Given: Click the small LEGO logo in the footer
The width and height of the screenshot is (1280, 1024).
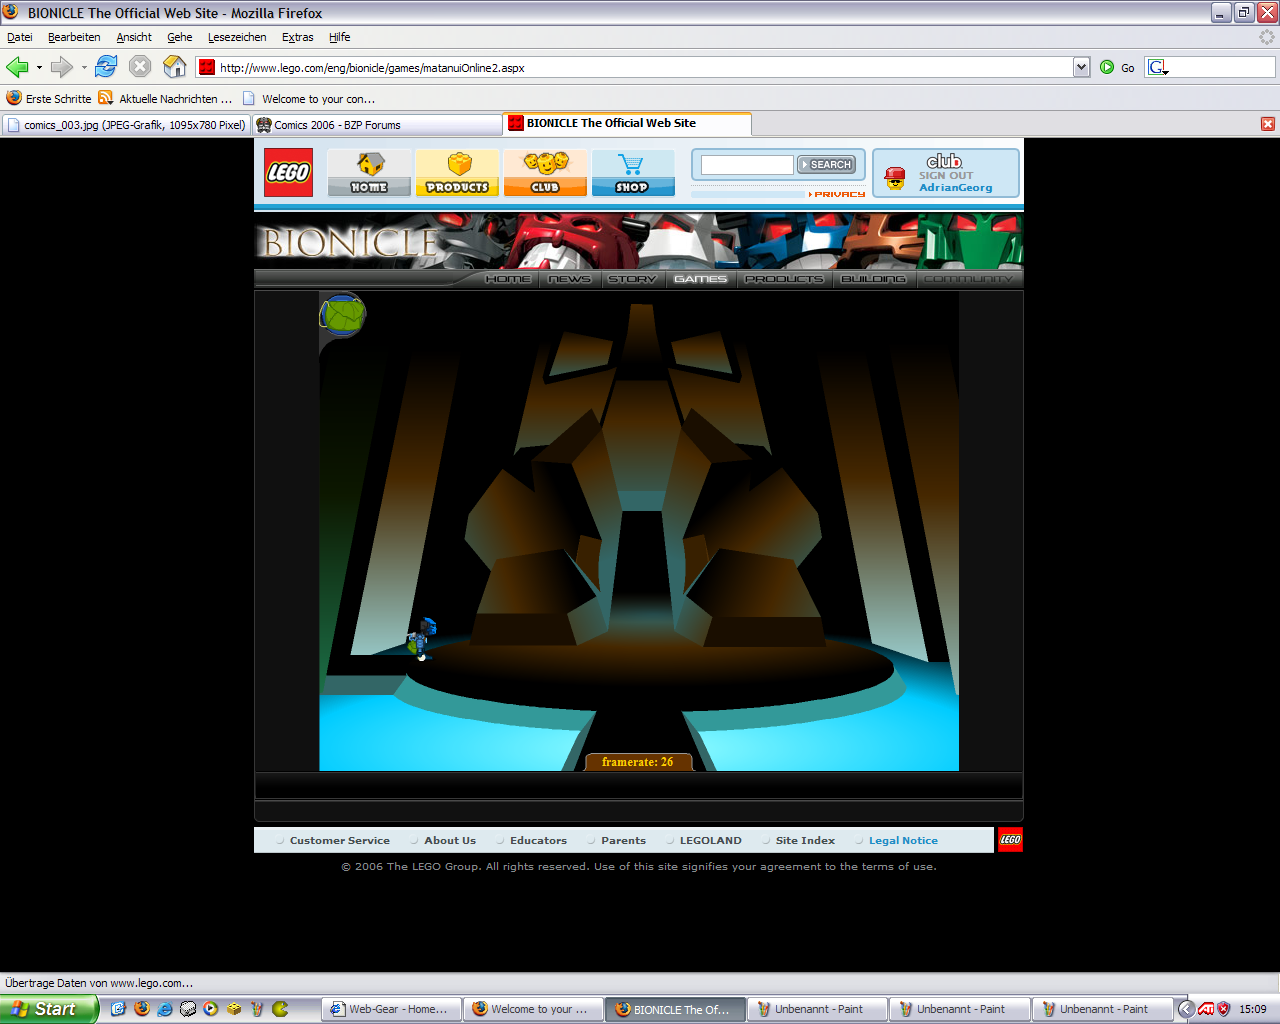Looking at the screenshot, I should pos(1010,840).
